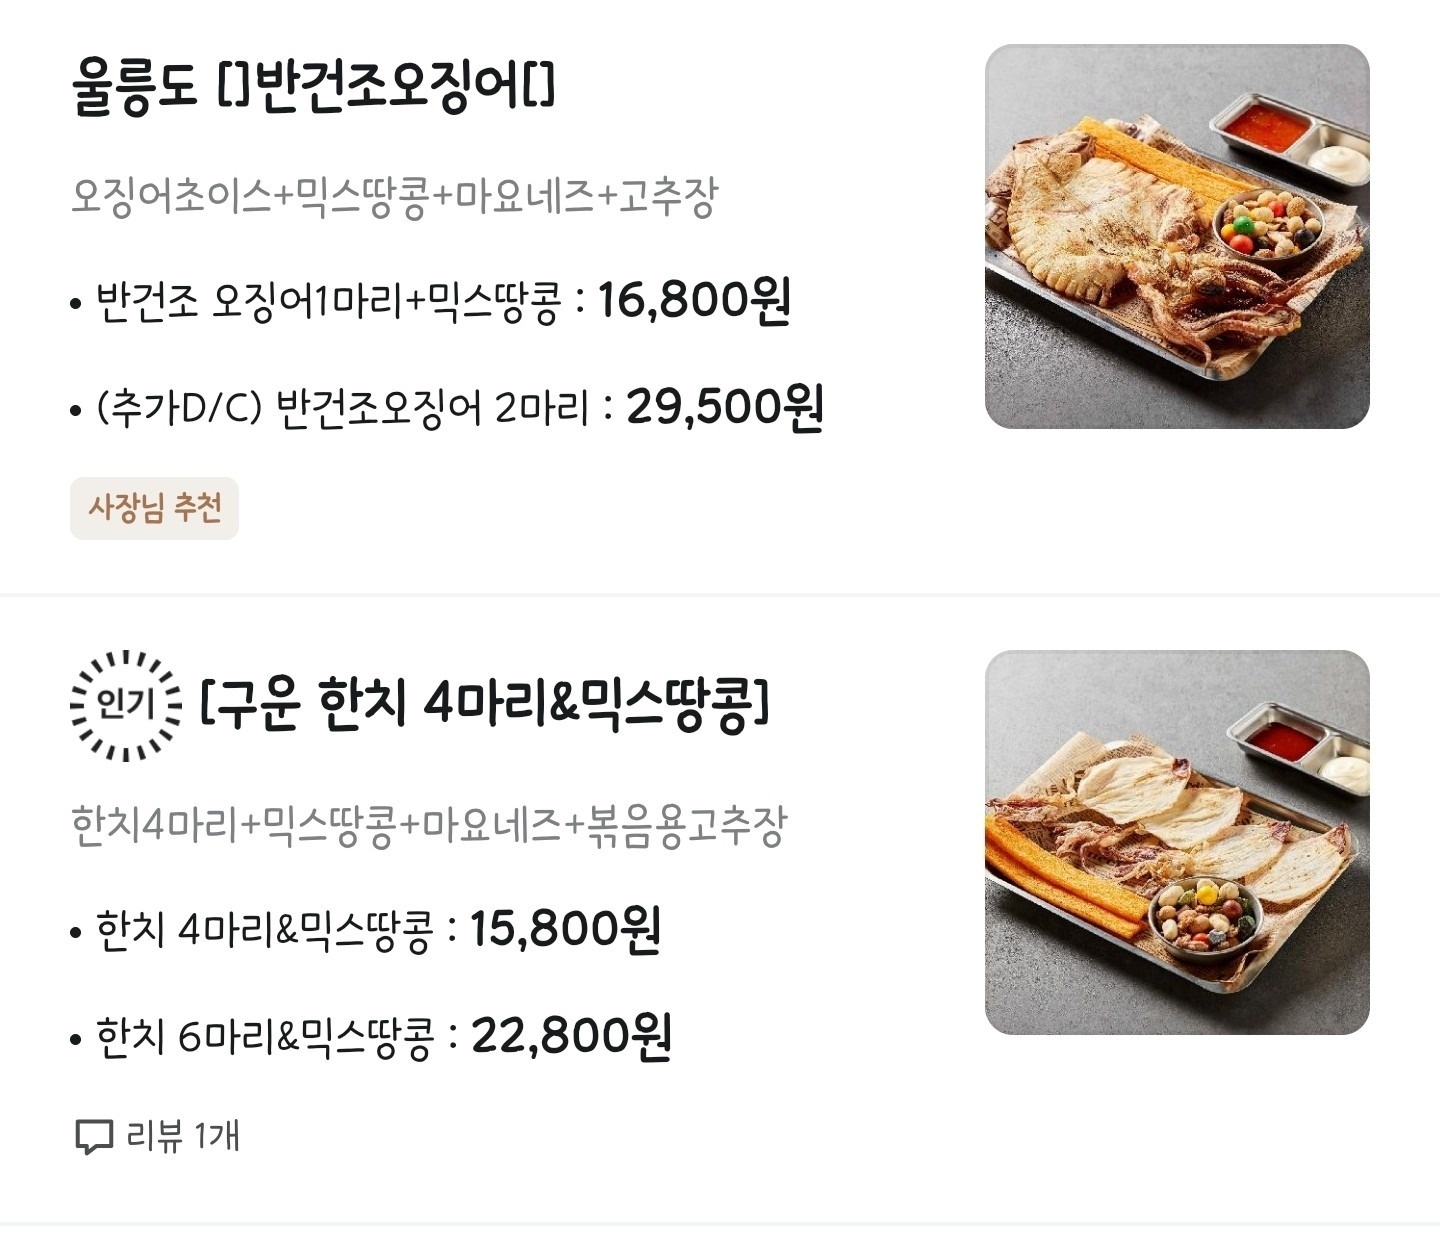Open the grilled 한치 menu photo
The height and width of the screenshot is (1234, 1440).
coord(1176,842)
